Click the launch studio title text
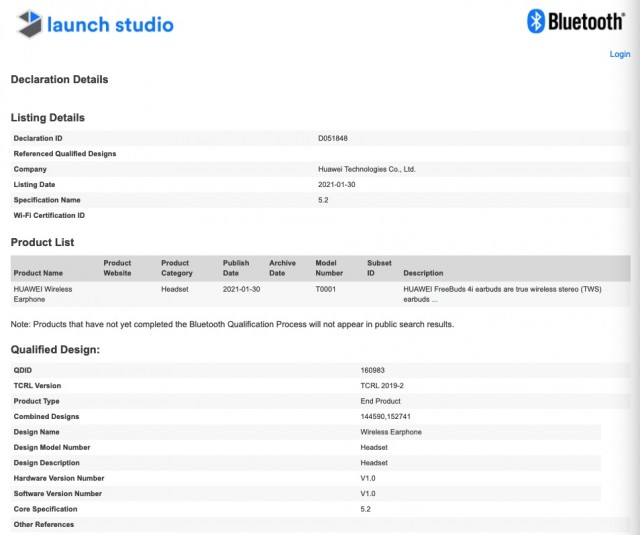 110,24
